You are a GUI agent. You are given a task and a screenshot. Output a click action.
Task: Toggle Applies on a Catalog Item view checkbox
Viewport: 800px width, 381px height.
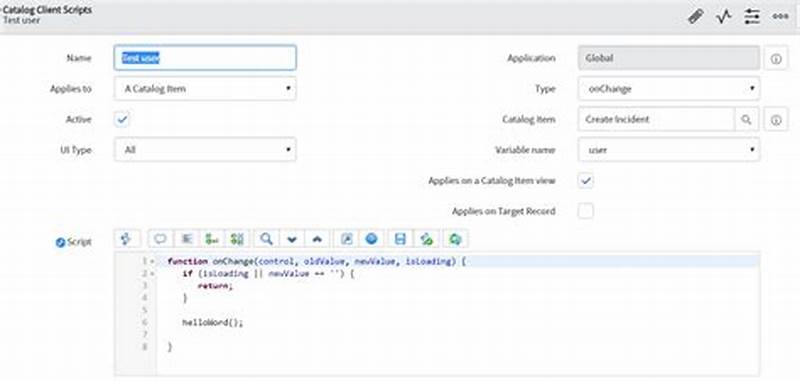point(586,181)
